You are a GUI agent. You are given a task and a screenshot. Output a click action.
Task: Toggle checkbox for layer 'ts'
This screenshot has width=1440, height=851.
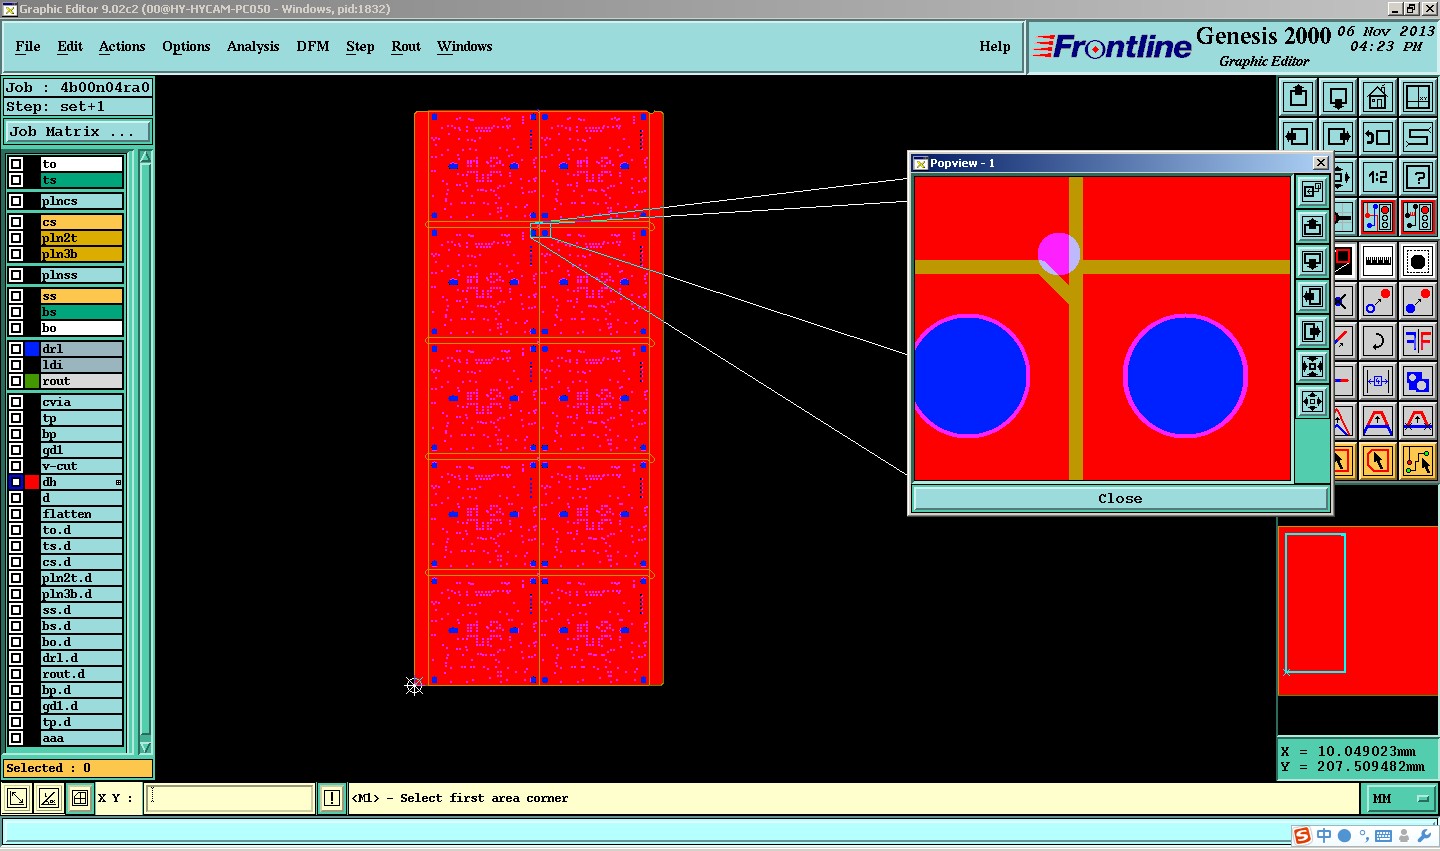click(x=16, y=180)
